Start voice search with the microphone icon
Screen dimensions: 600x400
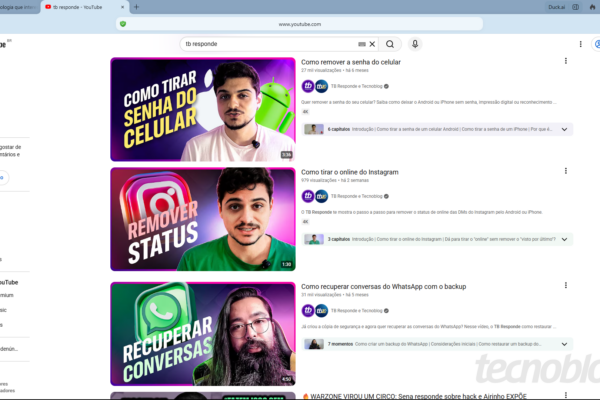coord(415,44)
